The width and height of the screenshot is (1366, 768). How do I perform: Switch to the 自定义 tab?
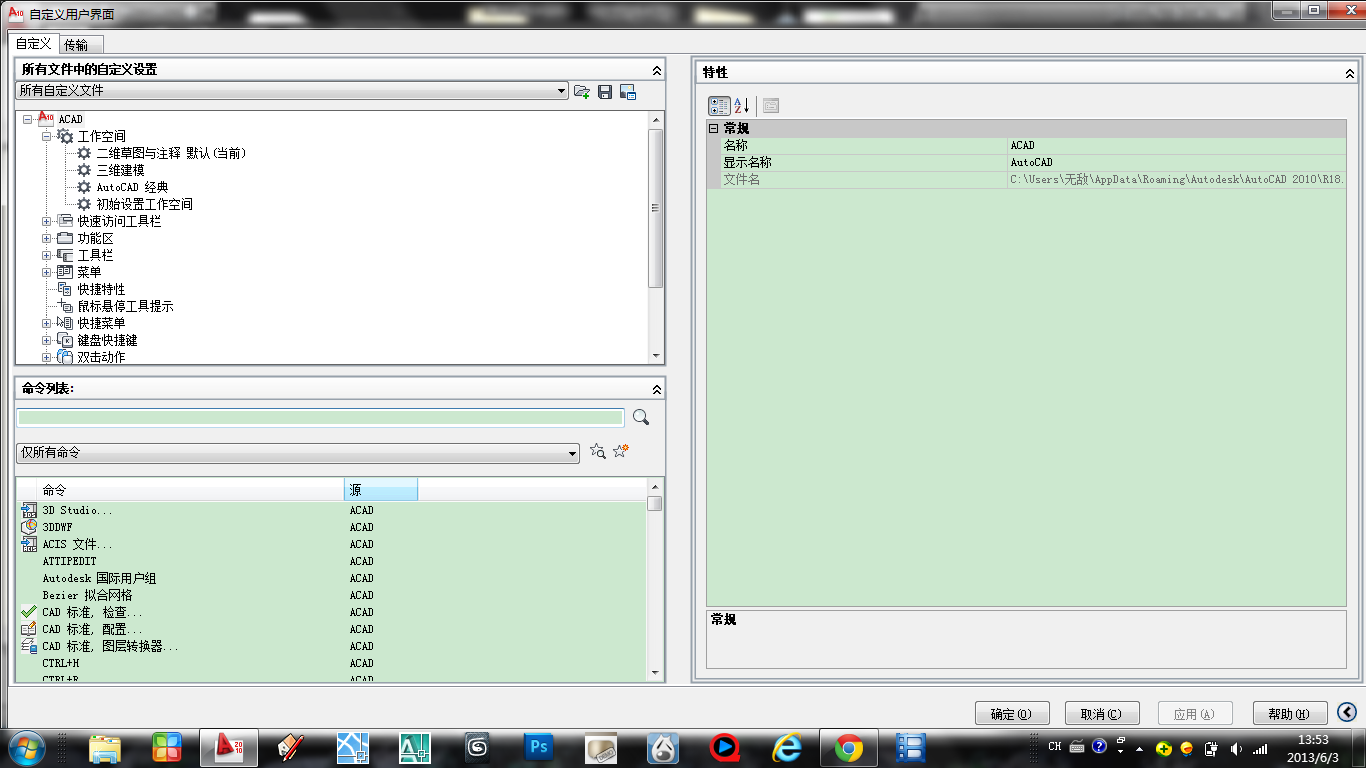point(33,44)
